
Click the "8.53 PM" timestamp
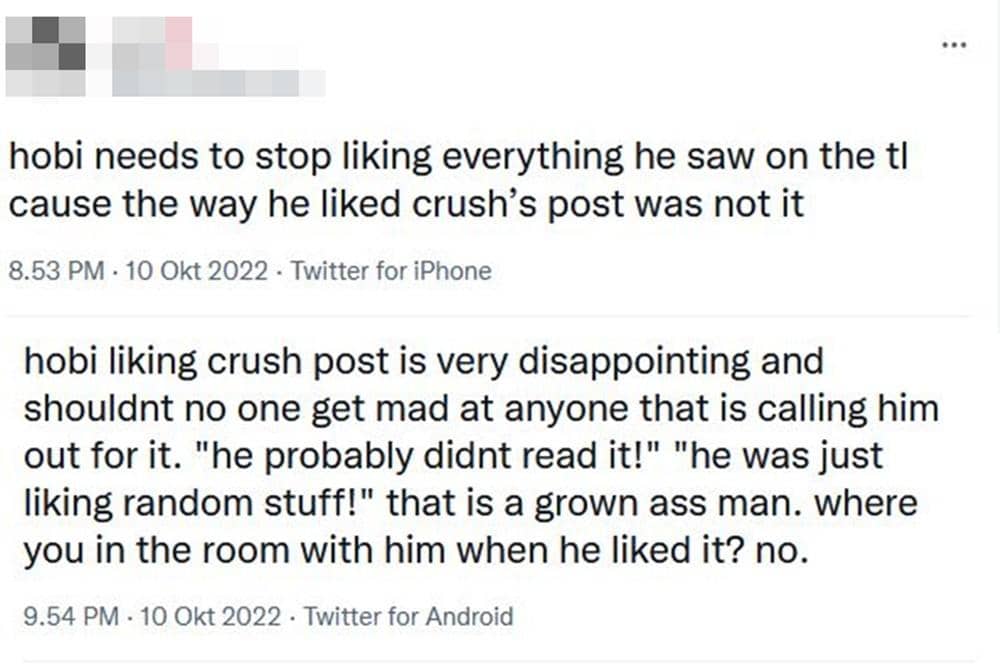point(55,271)
